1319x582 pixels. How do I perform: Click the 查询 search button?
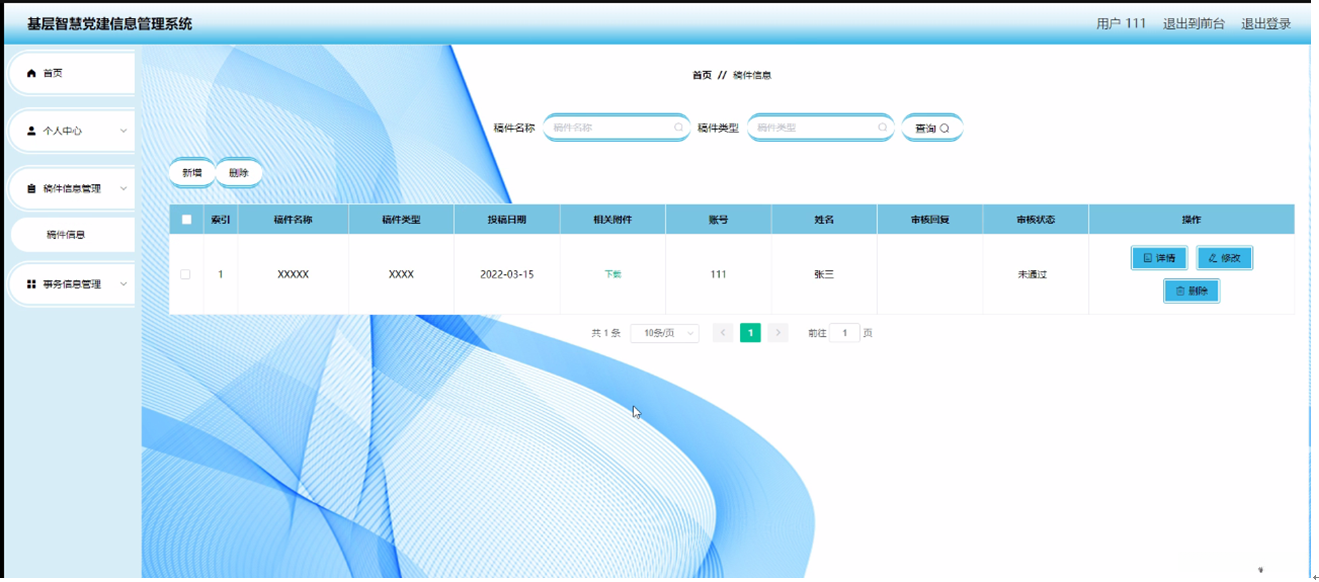click(932, 128)
